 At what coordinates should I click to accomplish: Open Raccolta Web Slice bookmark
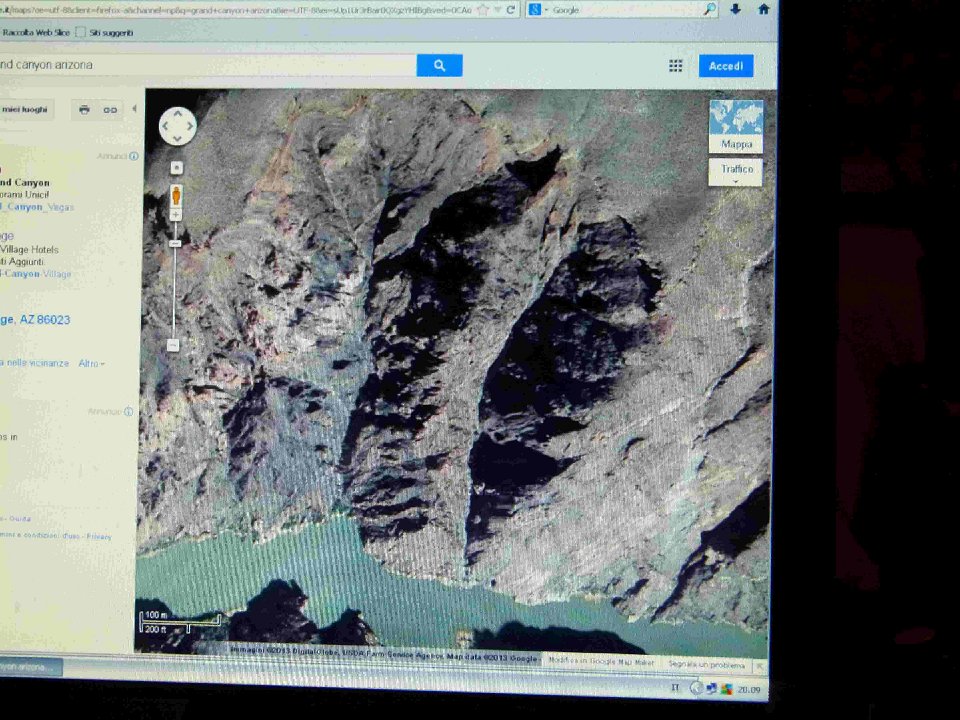(36, 32)
